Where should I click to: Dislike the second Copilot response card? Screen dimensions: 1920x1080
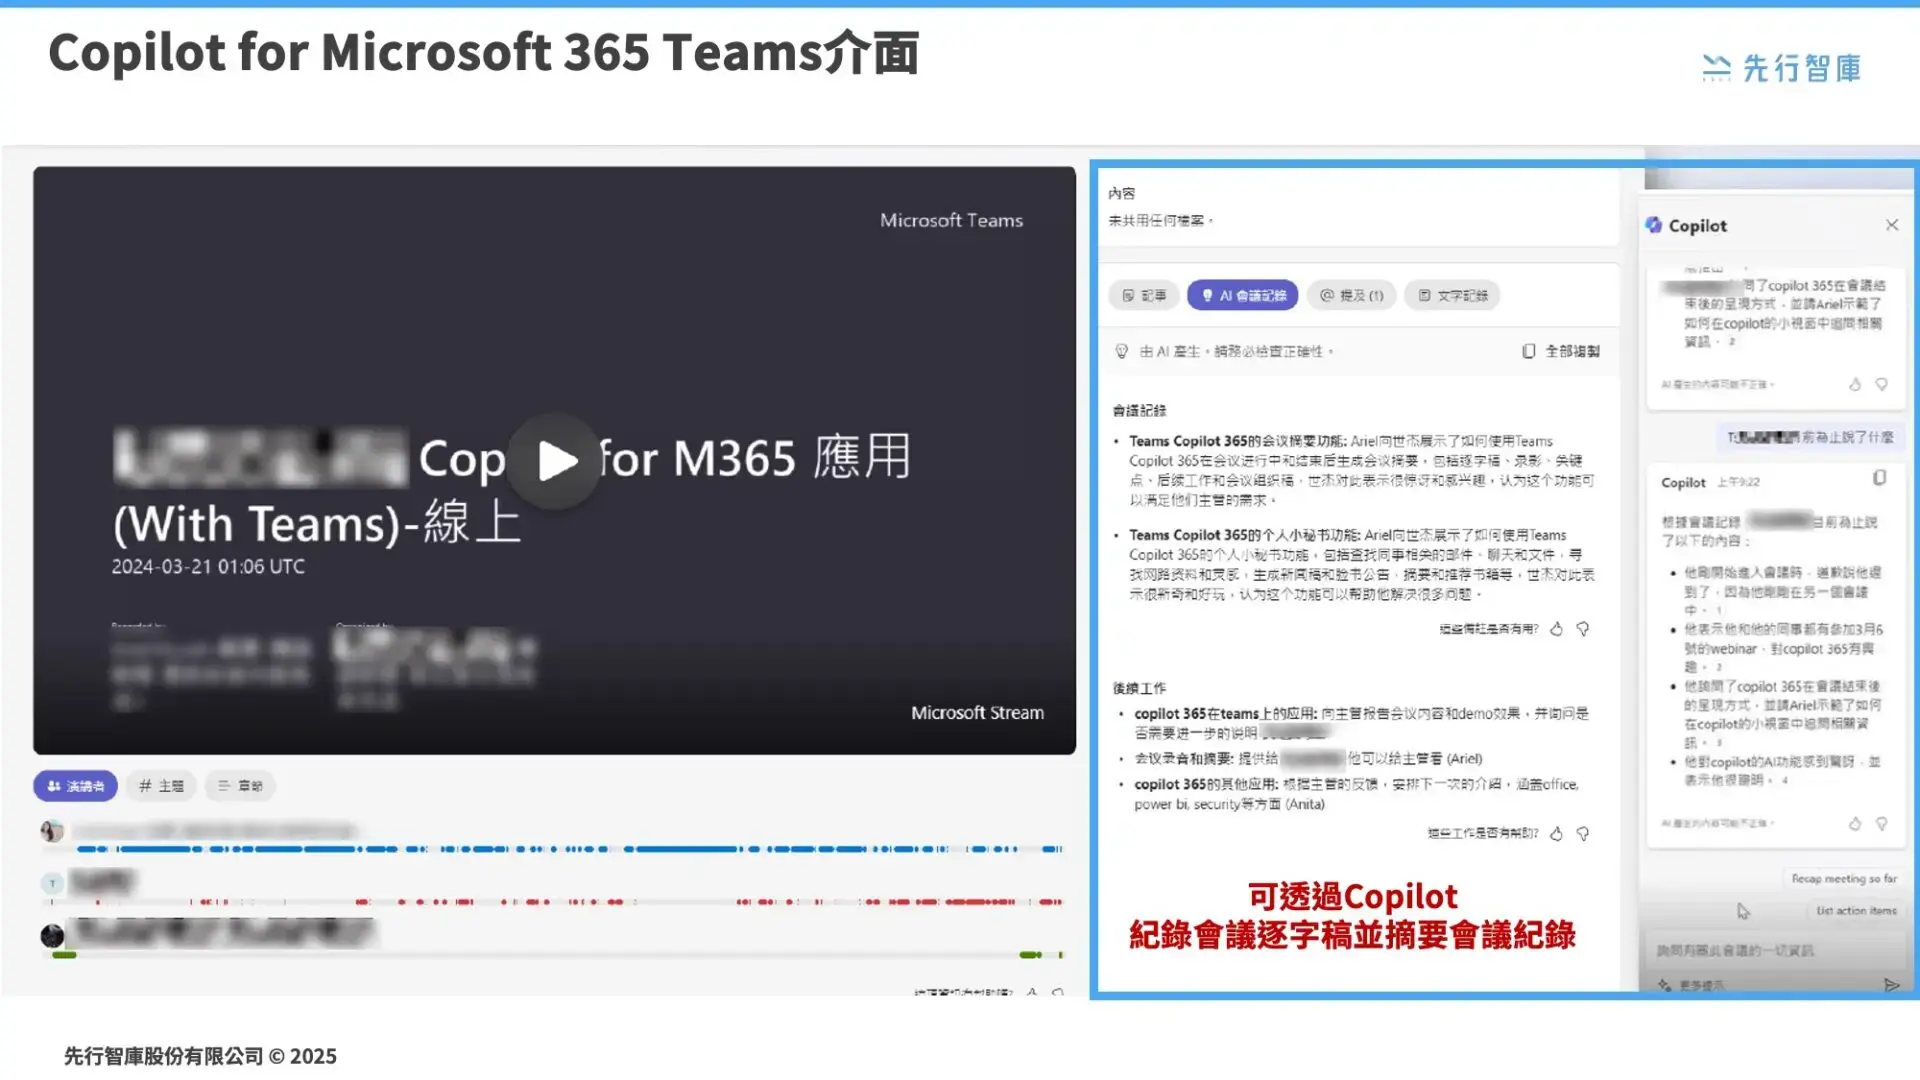pos(1881,824)
